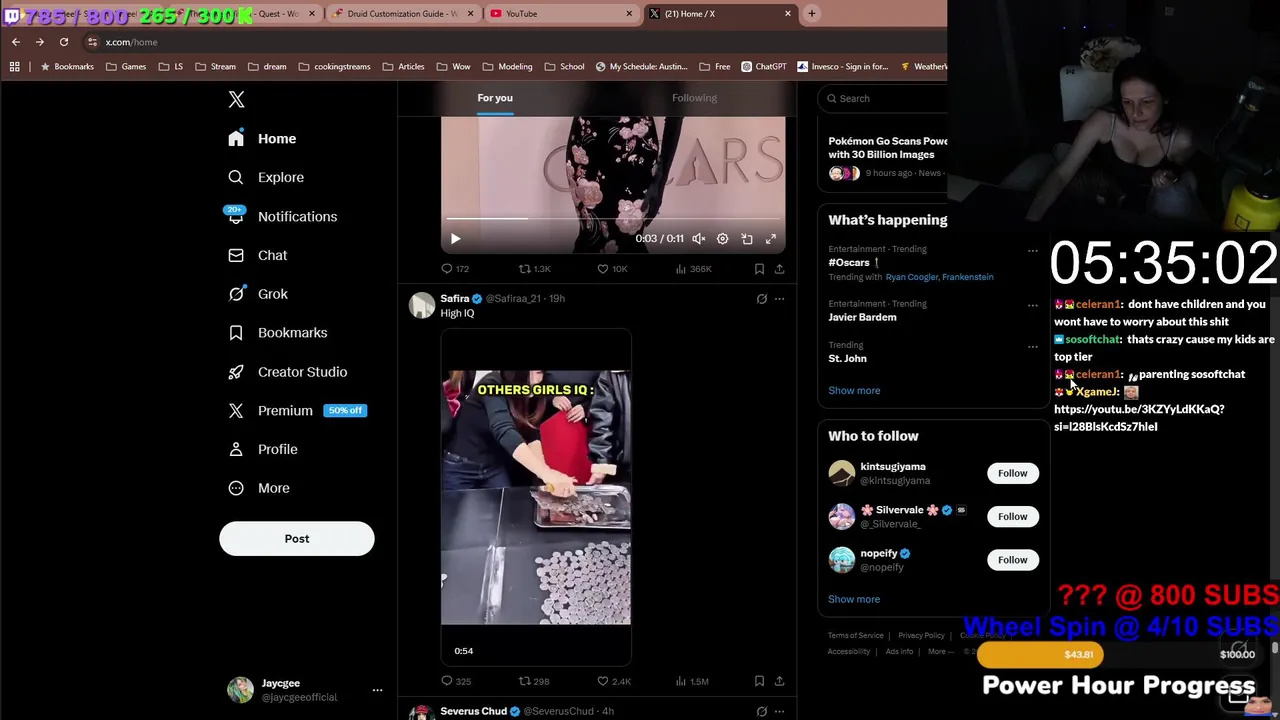The image size is (1280, 720).
Task: Open the ChatGPT bookmark
Action: [764, 67]
